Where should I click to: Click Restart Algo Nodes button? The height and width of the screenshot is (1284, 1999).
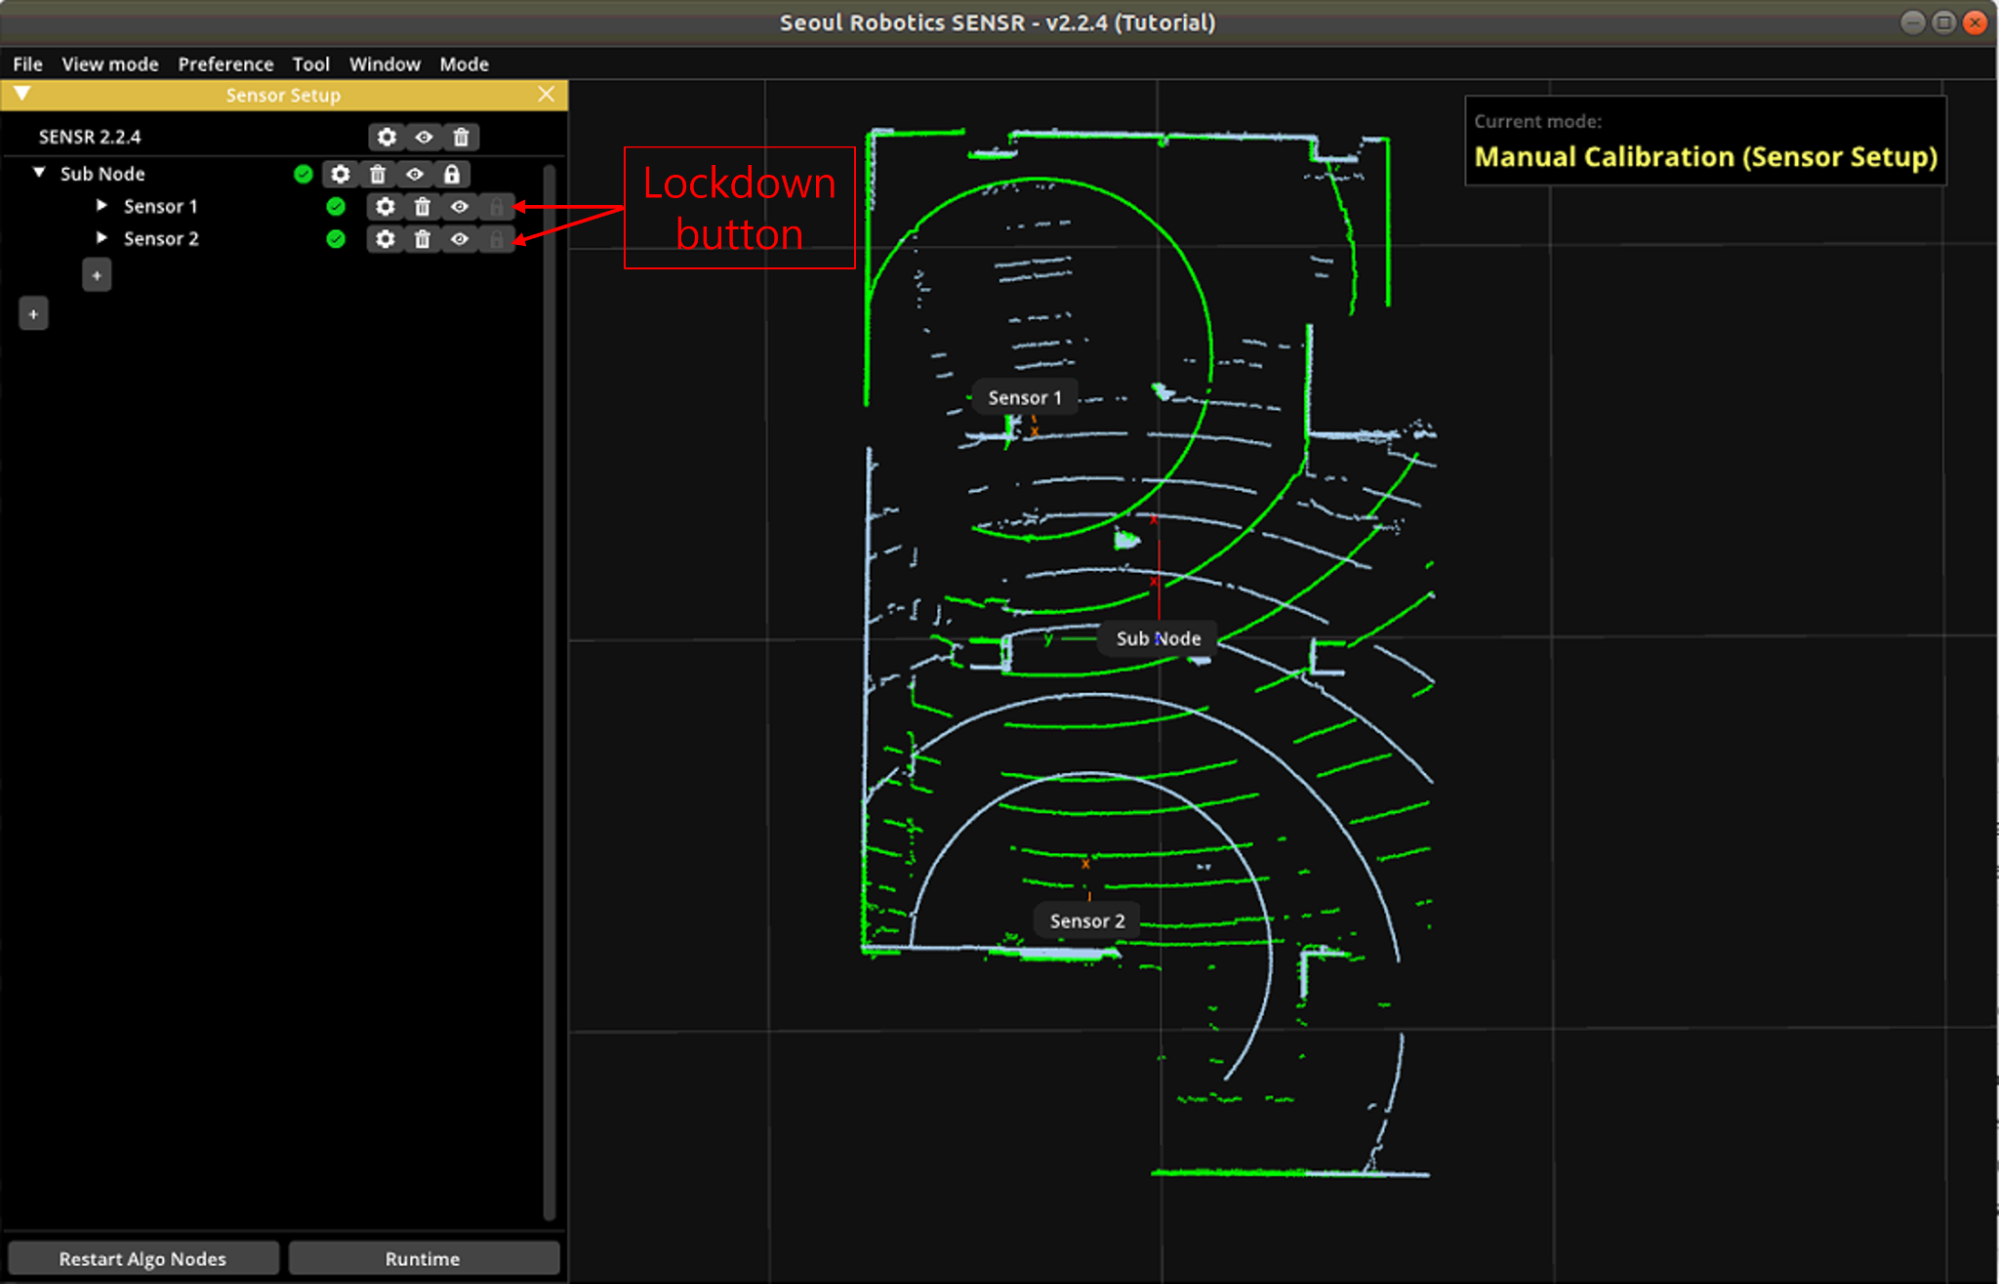pyautogui.click(x=143, y=1258)
